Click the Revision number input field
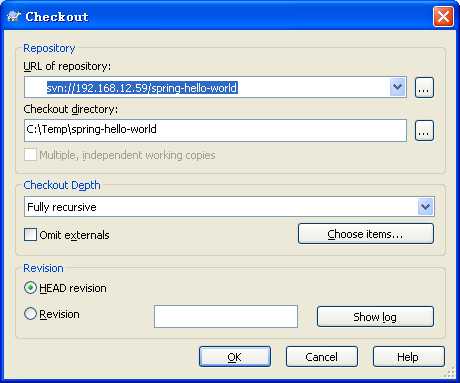 226,316
